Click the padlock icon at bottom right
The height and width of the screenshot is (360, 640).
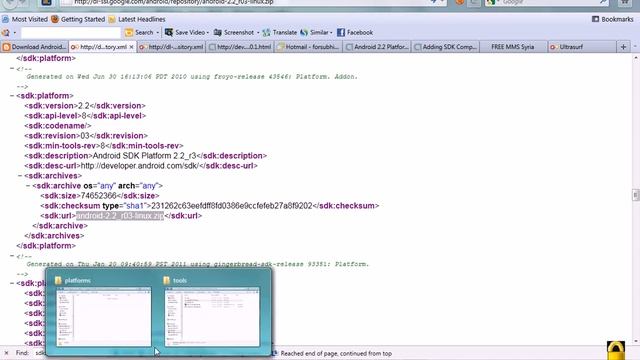(616, 350)
